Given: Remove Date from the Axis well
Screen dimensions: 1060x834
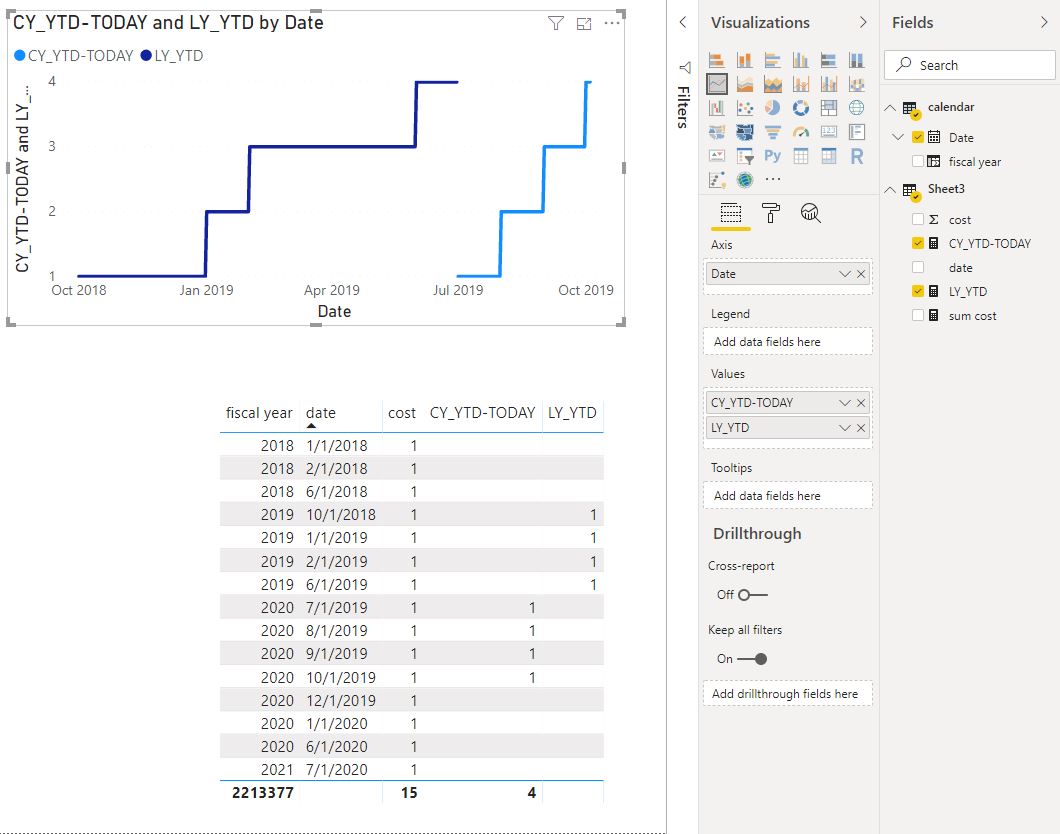Looking at the screenshot, I should (x=861, y=274).
